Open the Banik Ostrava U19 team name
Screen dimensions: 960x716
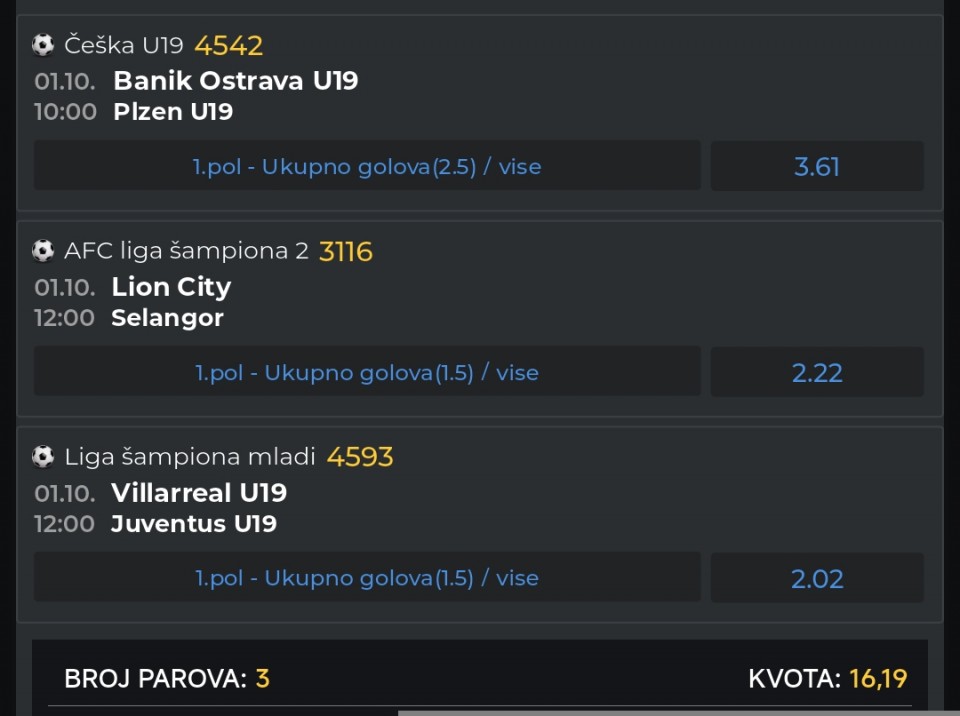point(236,81)
